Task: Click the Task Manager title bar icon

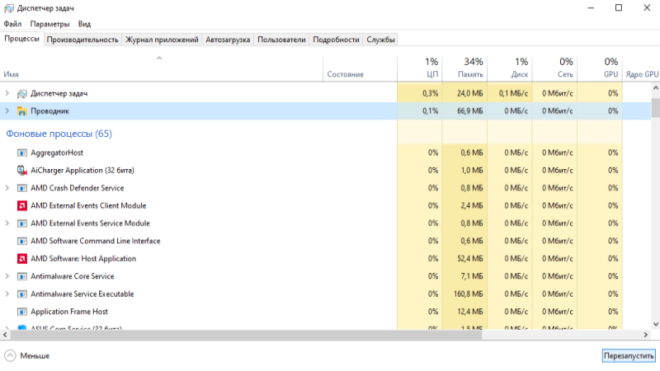Action: 9,8
